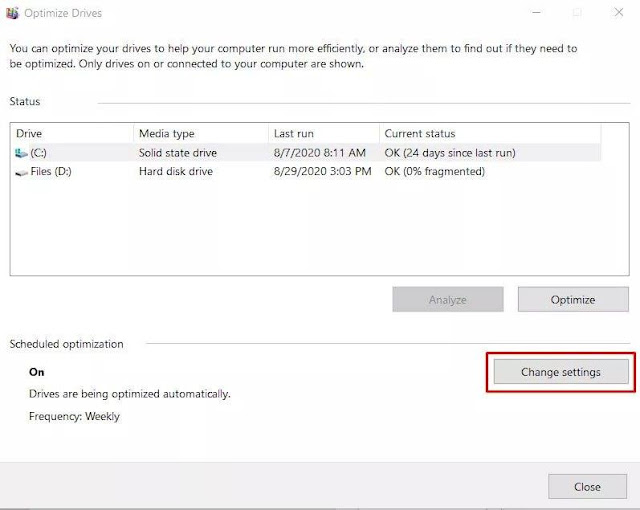The image size is (640, 510).
Task: Click the Optimize Drives title bar icon
Action: pyautogui.click(x=12, y=14)
